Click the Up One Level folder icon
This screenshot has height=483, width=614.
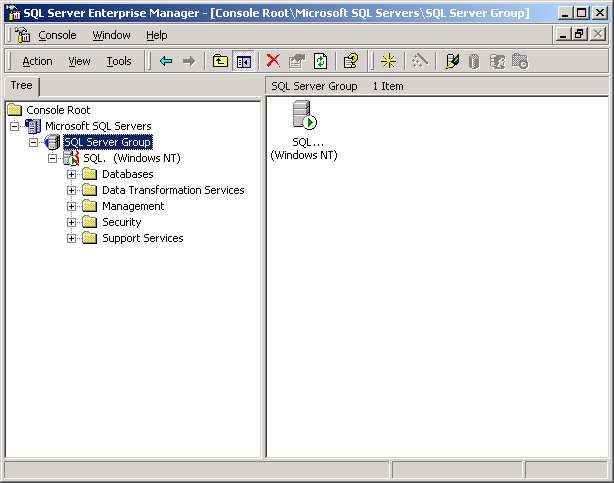221,61
